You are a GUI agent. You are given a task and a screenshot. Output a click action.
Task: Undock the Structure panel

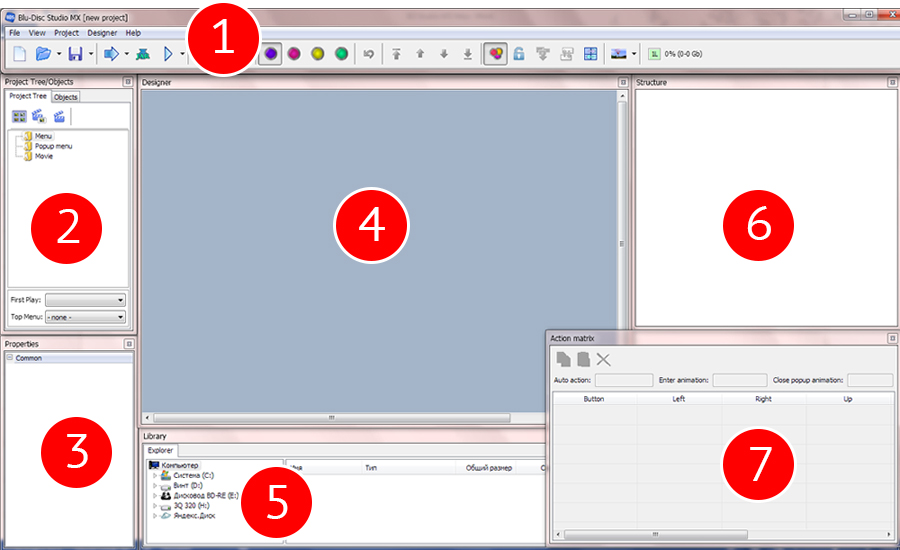pyautogui.click(x=892, y=82)
